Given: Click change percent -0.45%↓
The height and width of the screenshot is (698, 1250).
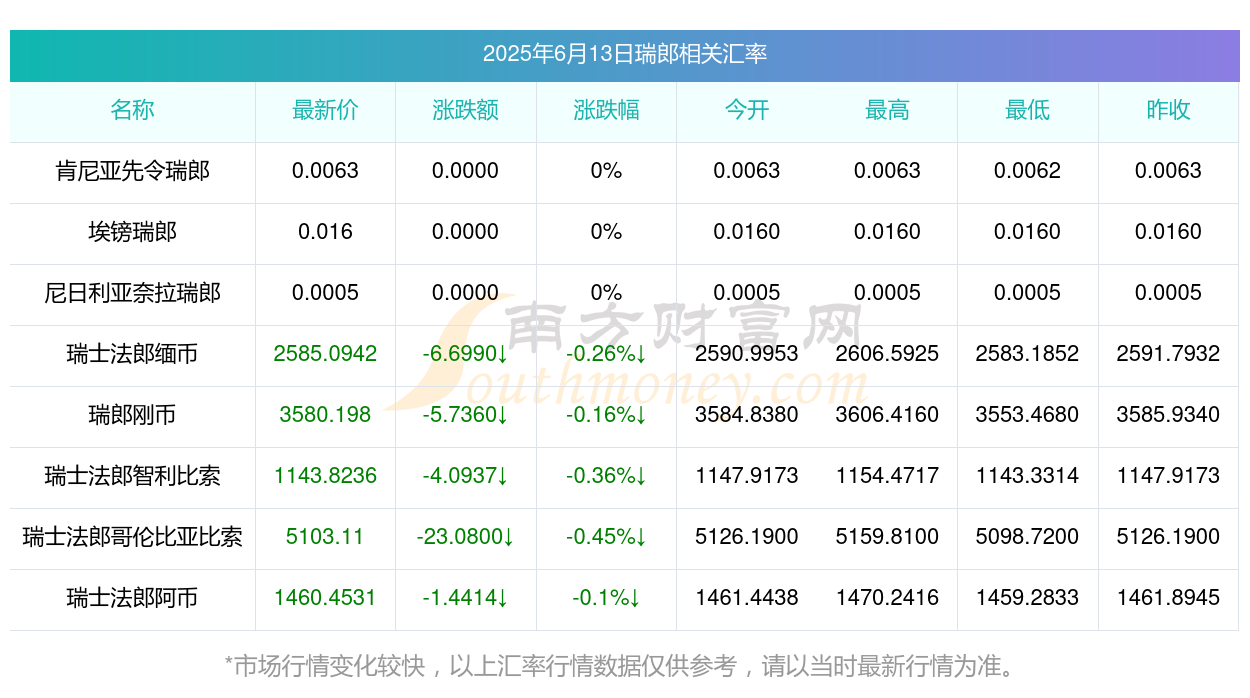Looking at the screenshot, I should 606,537.
